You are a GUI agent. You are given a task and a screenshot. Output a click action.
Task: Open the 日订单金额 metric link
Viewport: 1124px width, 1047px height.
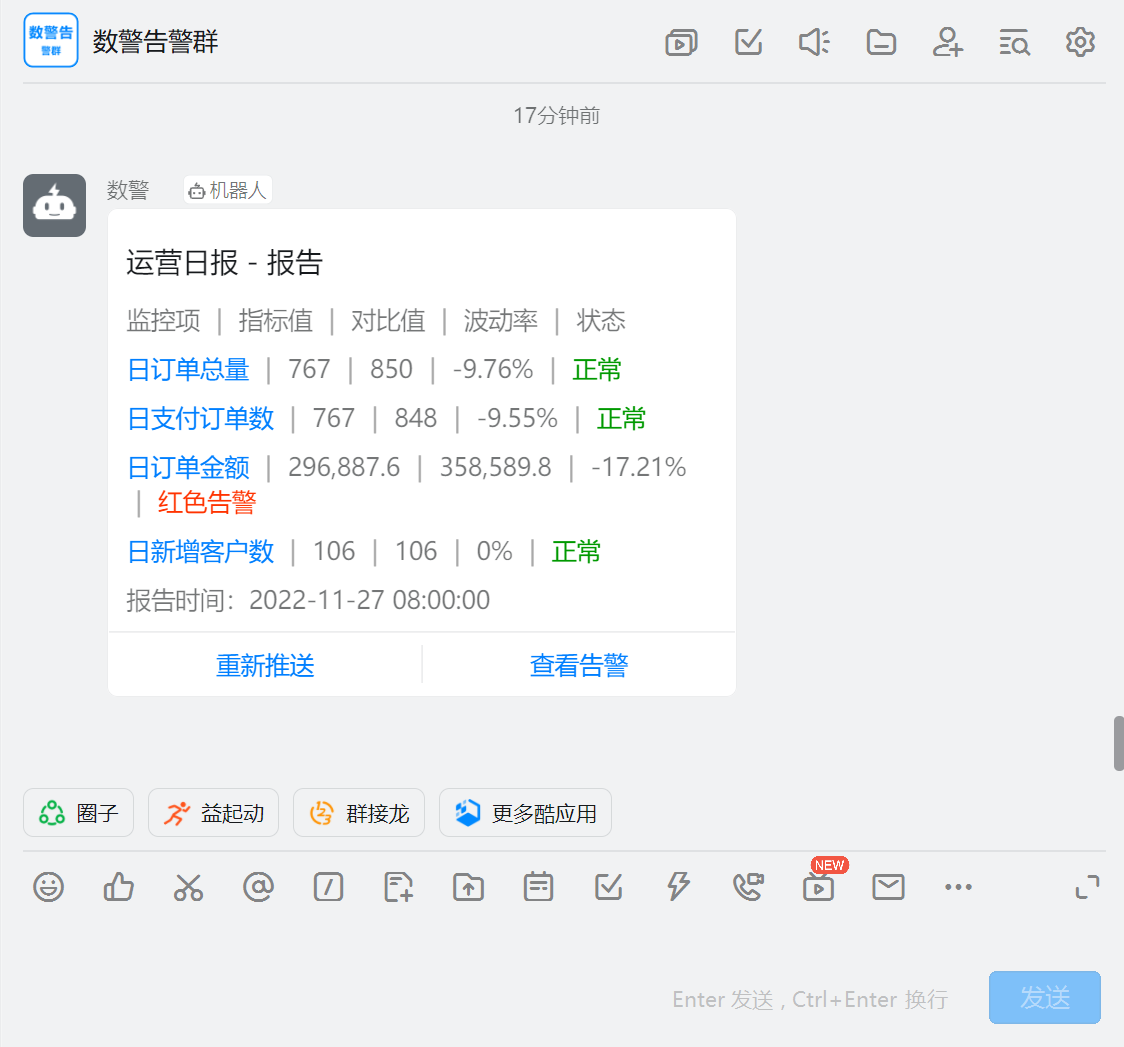tap(188, 467)
